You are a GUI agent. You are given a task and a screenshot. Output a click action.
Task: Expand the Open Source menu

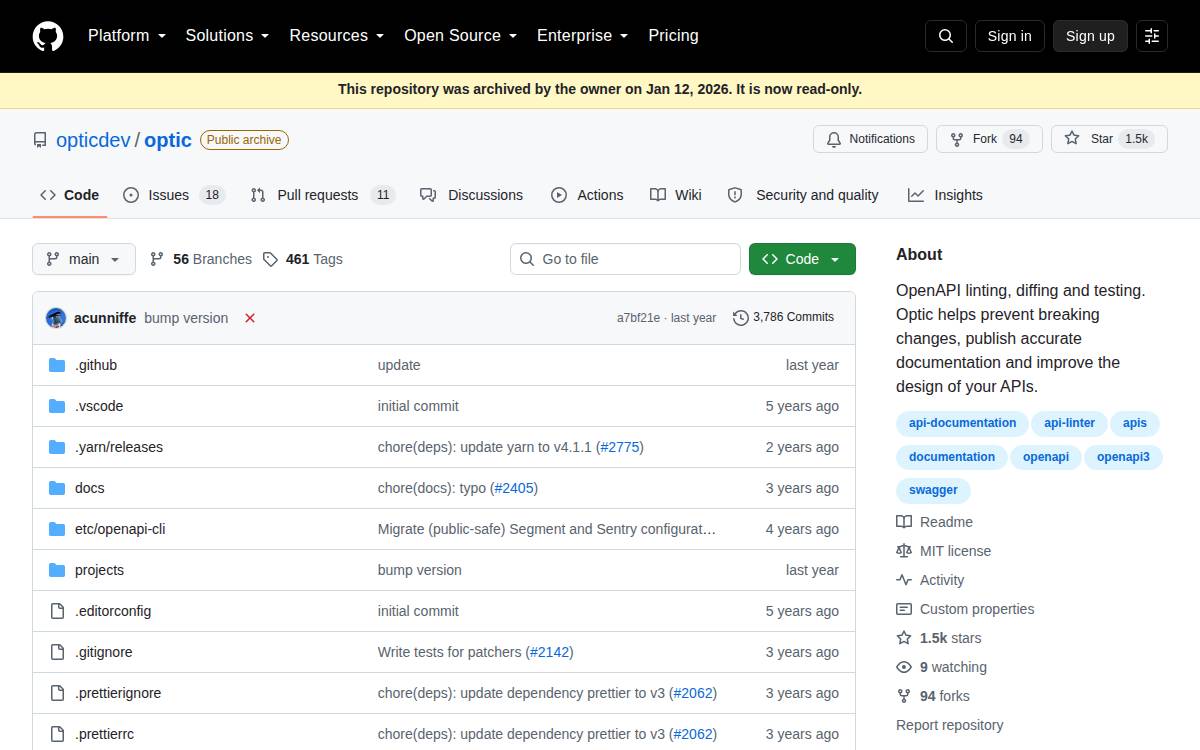460,36
